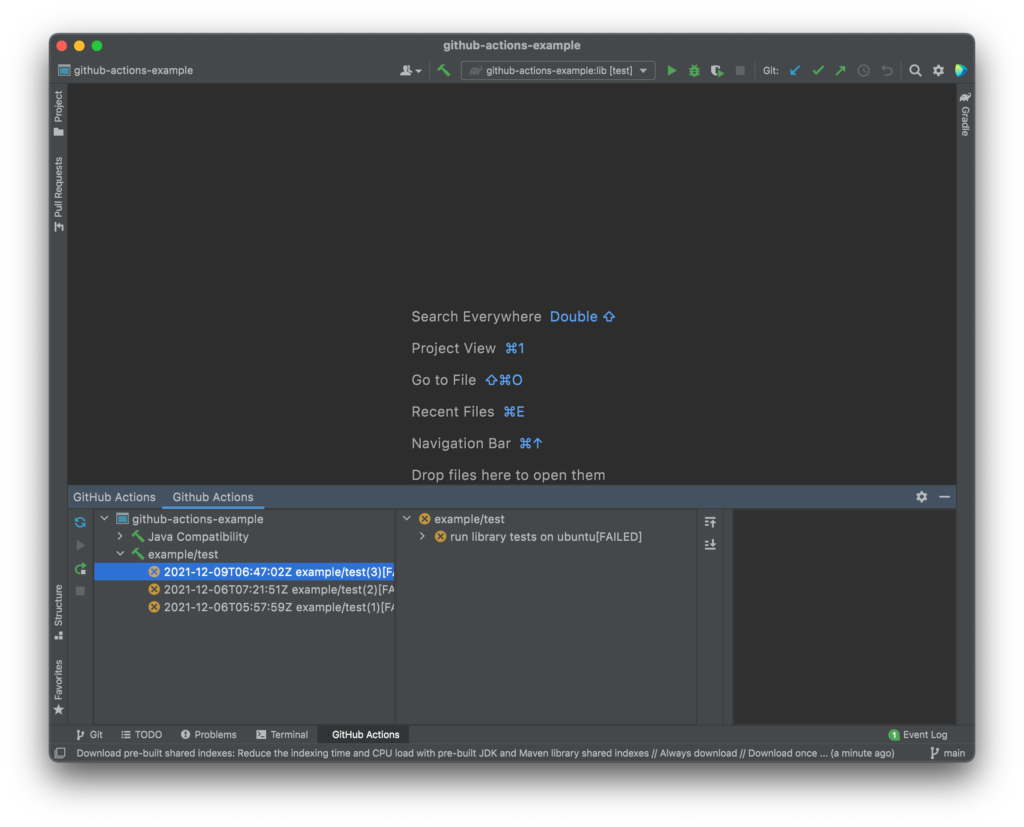Open the user account dropdown icon
Viewport: 1024px width, 827px height.
tap(410, 71)
